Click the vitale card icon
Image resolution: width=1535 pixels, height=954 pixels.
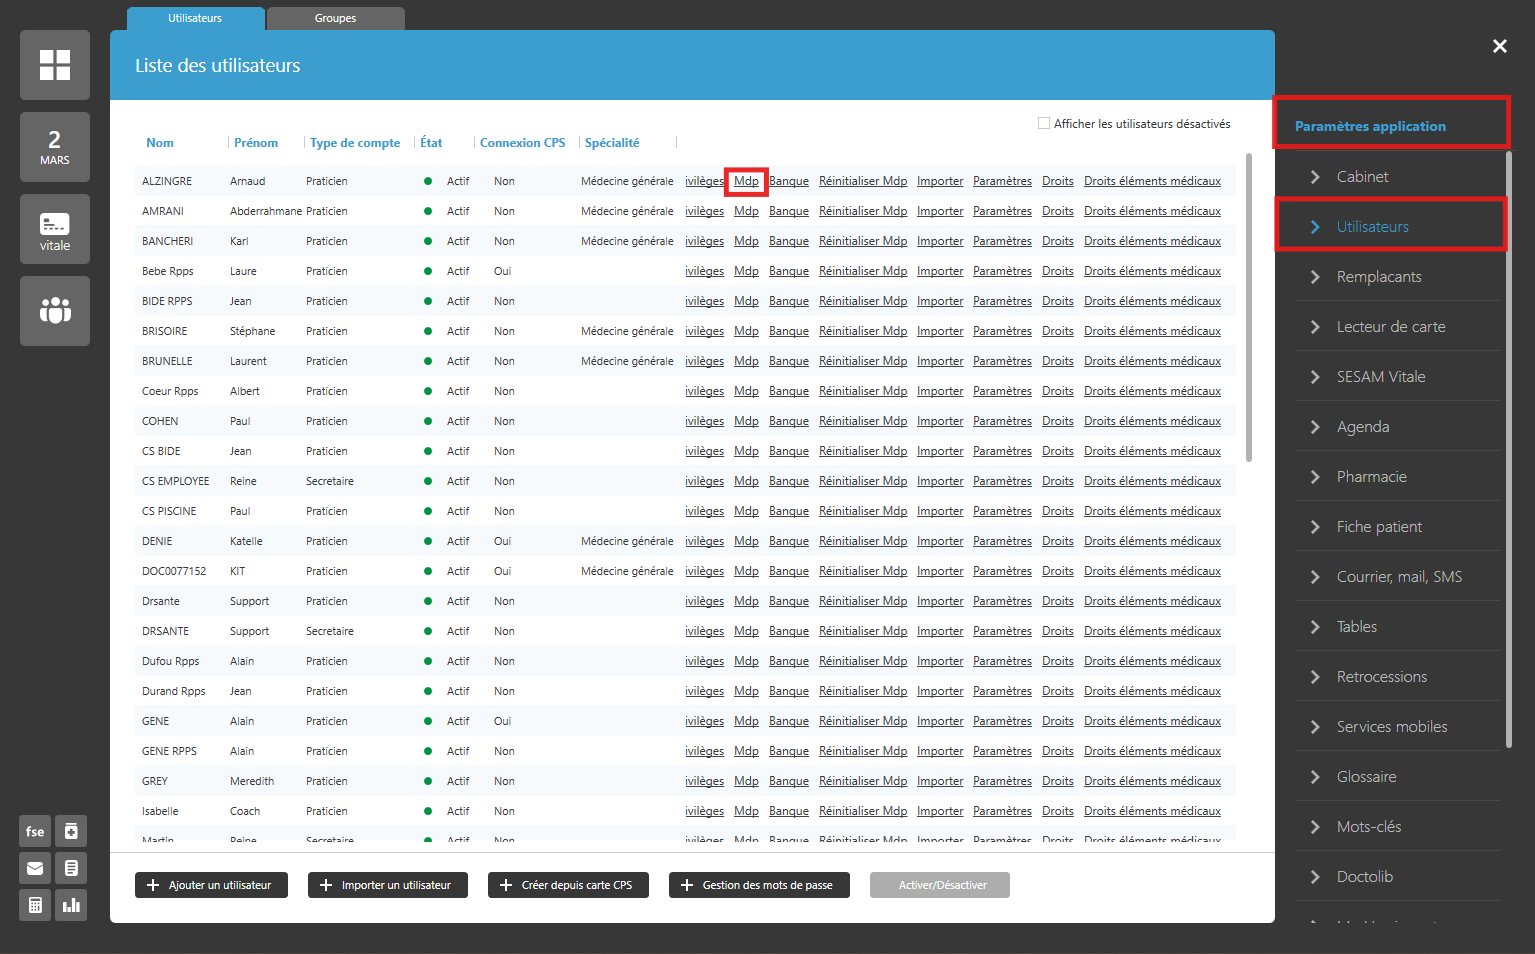(55, 229)
